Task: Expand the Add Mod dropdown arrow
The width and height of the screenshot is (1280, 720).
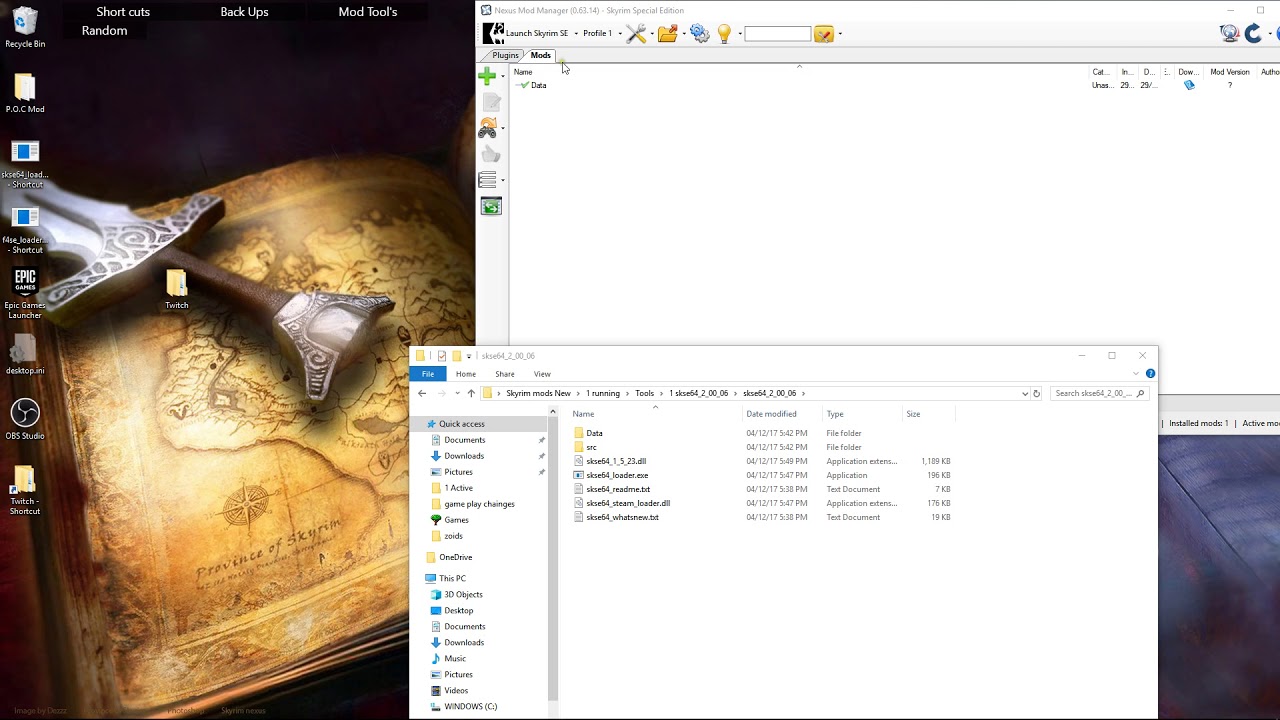Action: (502, 77)
